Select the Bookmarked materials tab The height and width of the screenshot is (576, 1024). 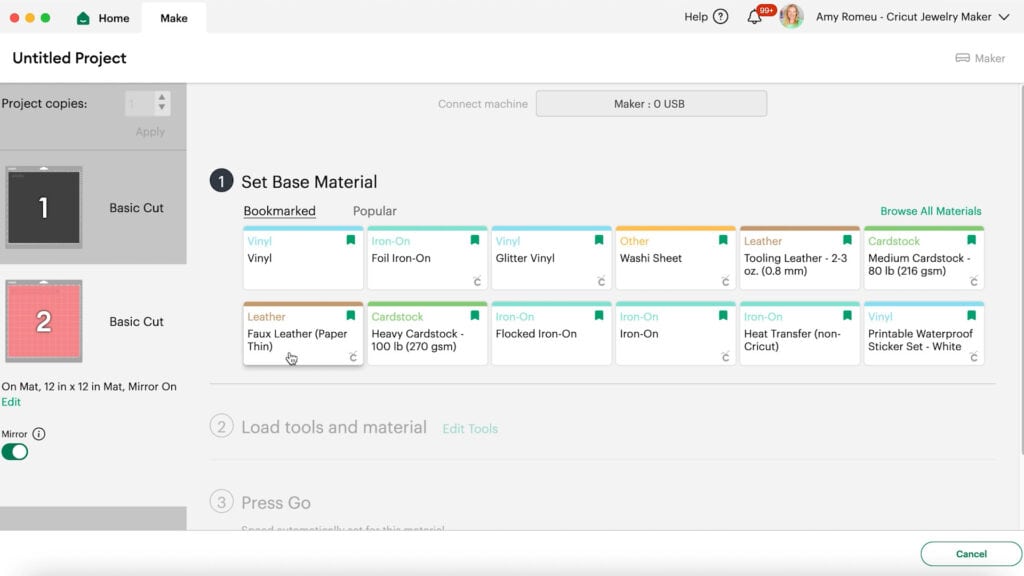(x=280, y=211)
